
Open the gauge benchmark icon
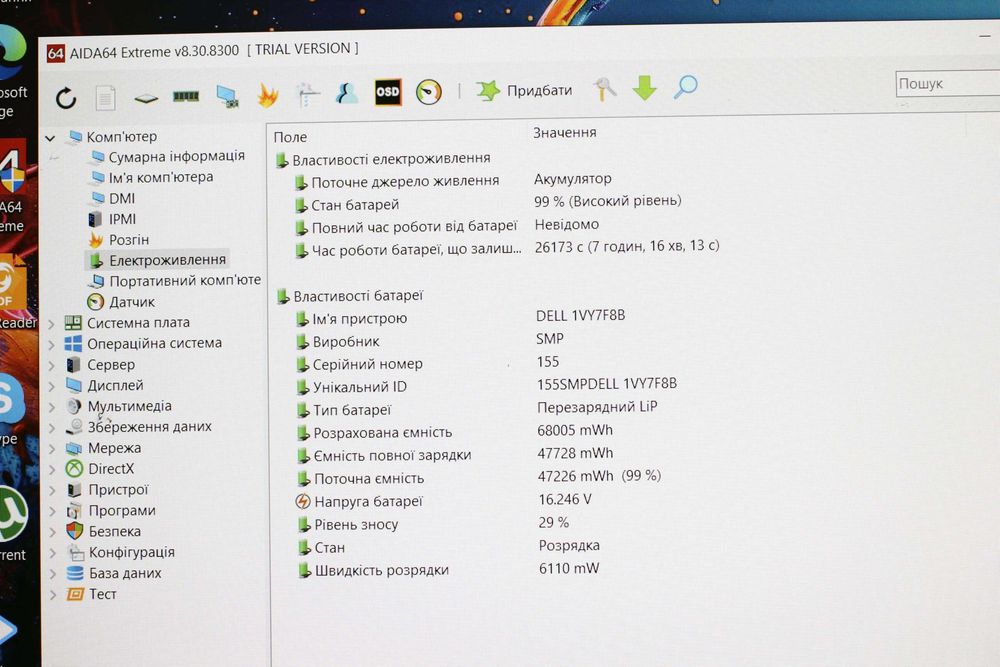tap(429, 92)
